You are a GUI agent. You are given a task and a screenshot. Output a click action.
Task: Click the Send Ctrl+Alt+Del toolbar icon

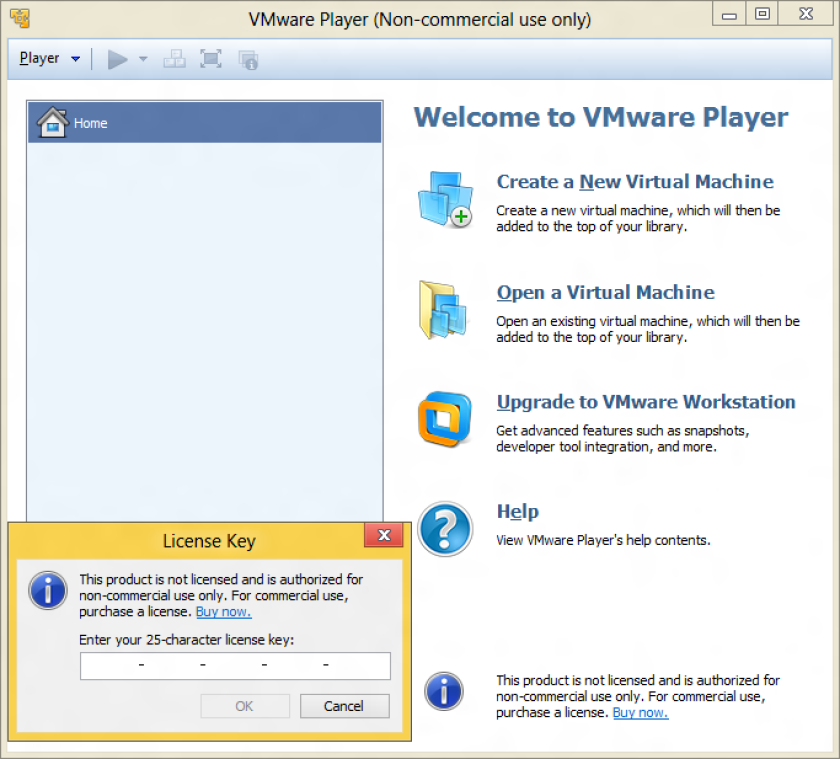pos(175,59)
